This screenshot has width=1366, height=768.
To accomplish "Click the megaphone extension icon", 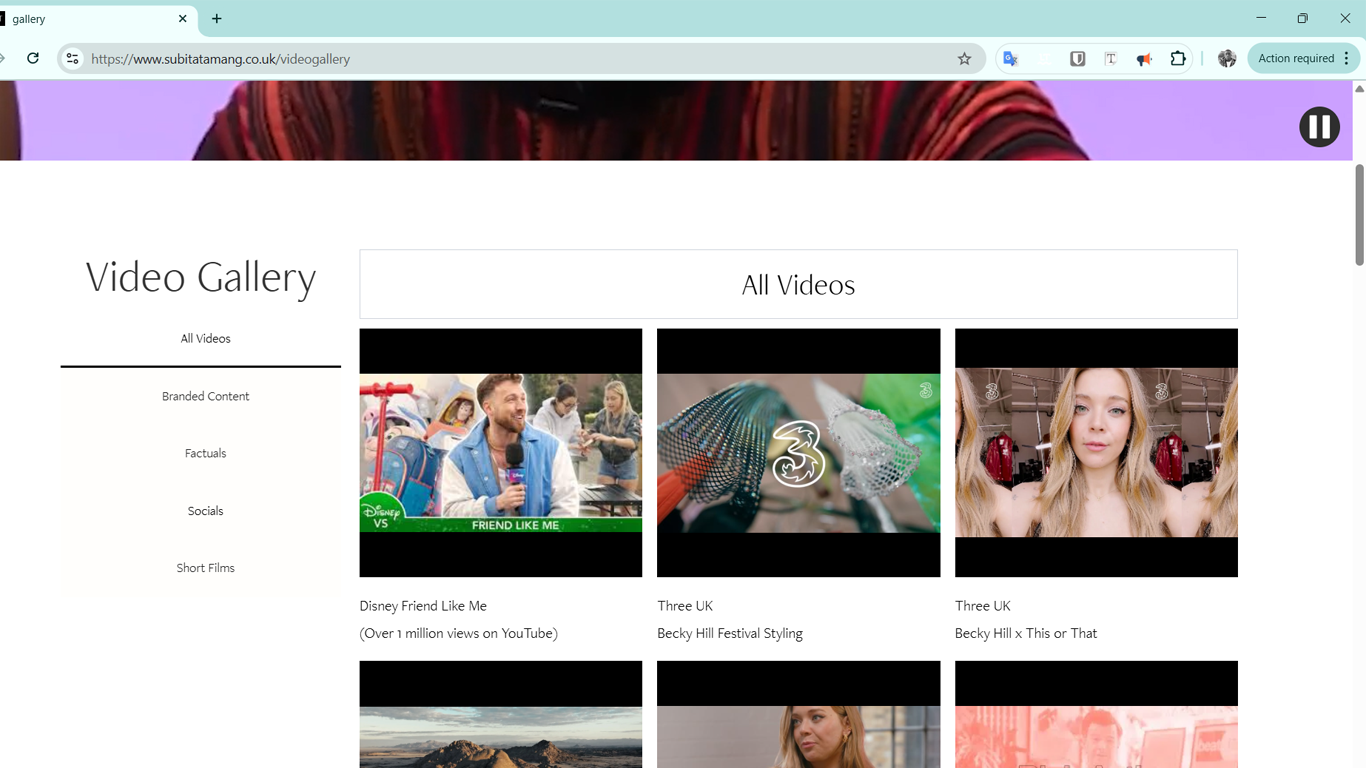I will (x=1144, y=59).
